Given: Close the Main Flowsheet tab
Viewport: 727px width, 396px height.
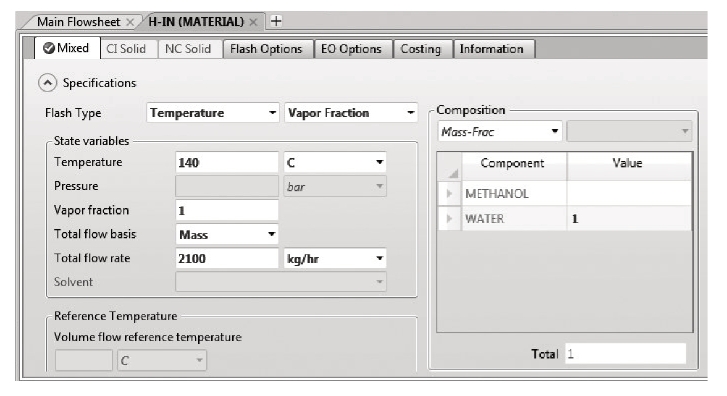Looking at the screenshot, I should pyautogui.click(x=130, y=22).
